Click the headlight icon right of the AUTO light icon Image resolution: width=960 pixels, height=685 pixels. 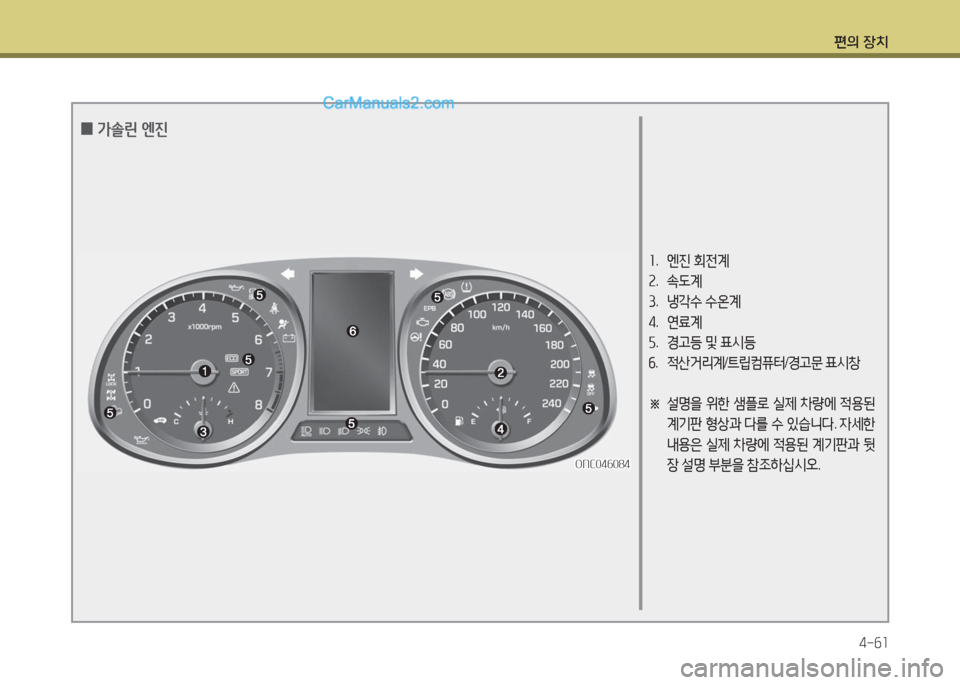coord(324,431)
